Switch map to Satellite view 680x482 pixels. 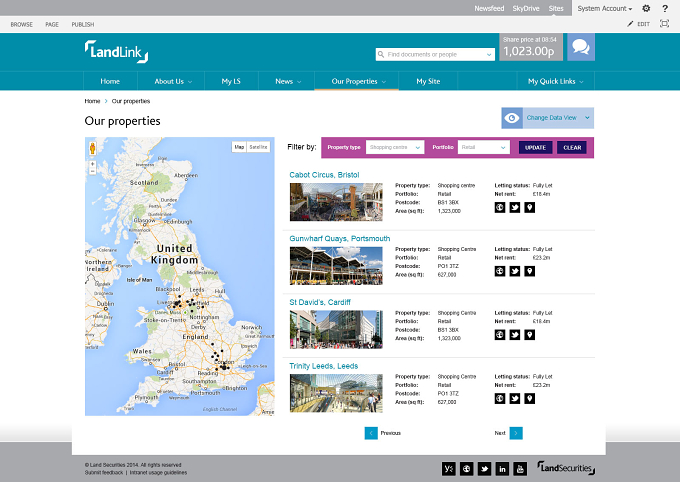(x=258, y=147)
